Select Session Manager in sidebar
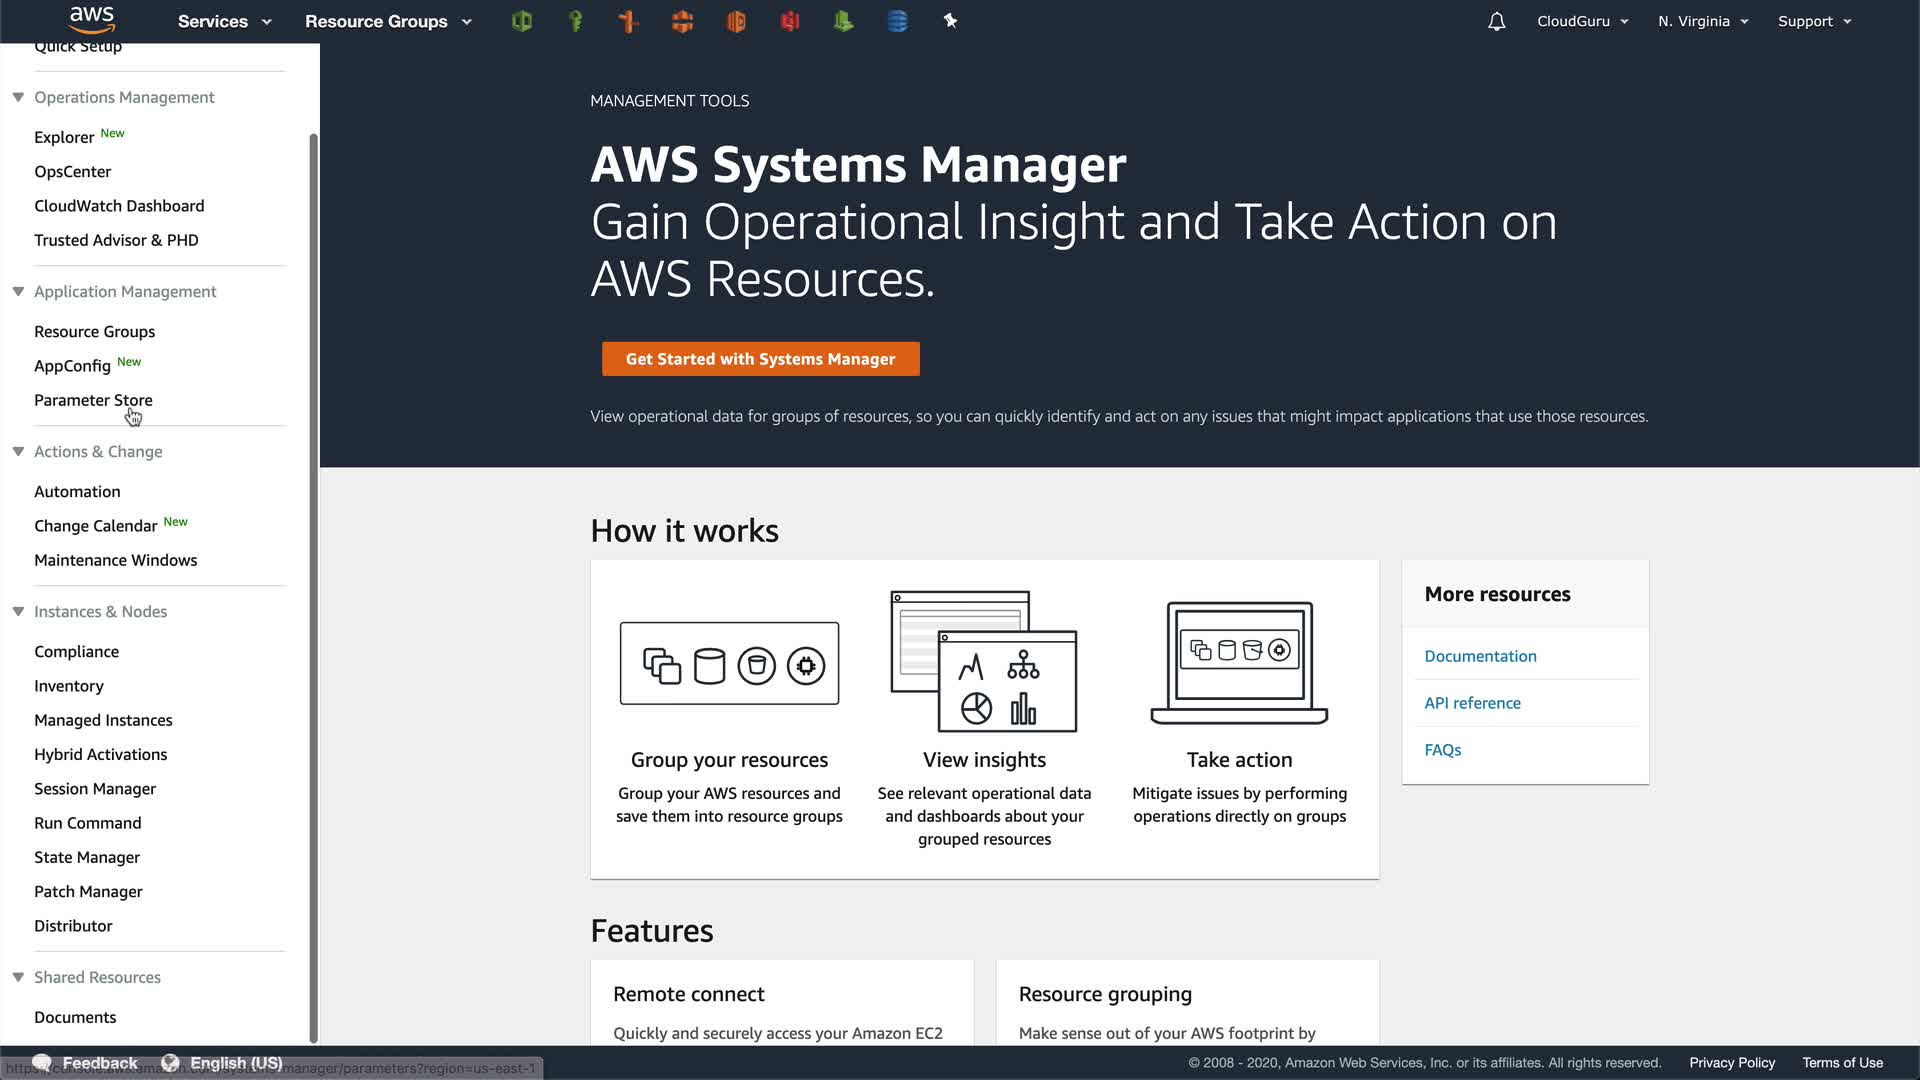Viewport: 1920px width, 1080px height. point(95,789)
